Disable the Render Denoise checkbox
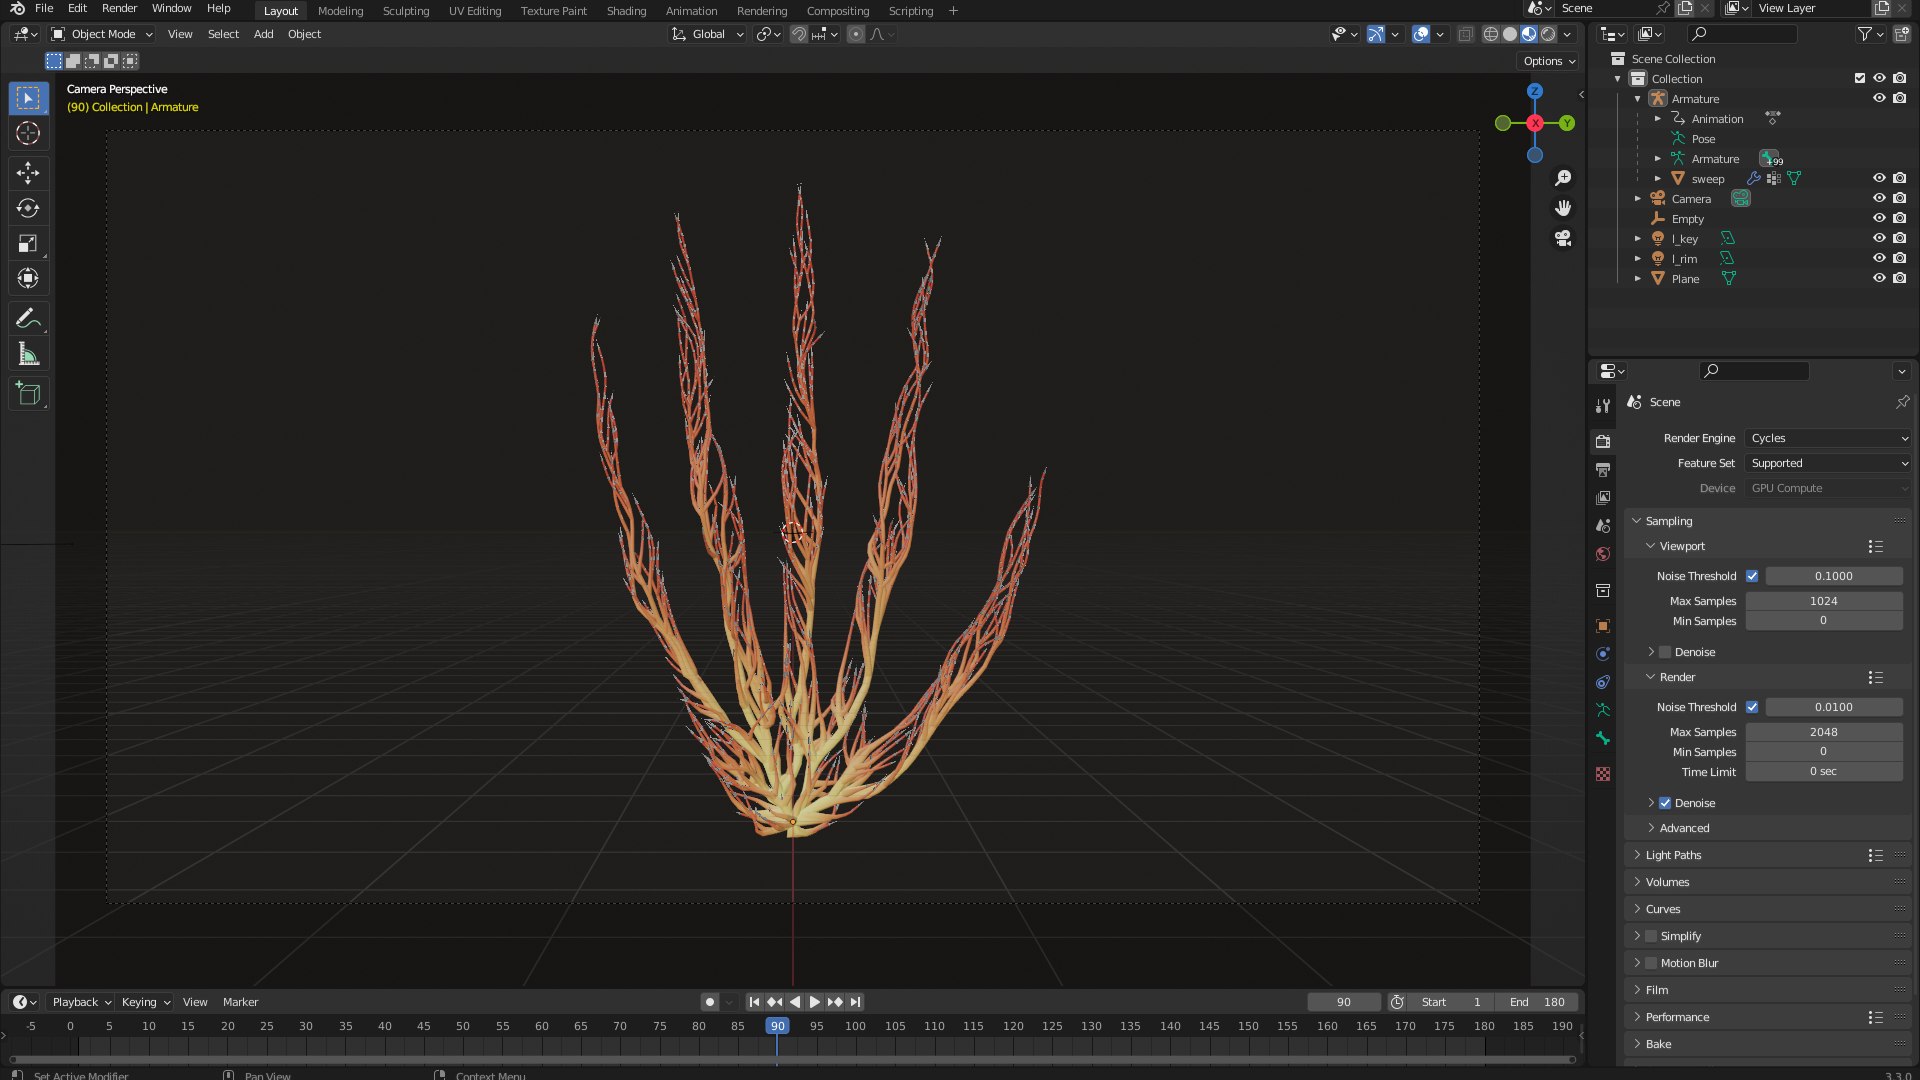This screenshot has width=1920, height=1080. point(1665,803)
